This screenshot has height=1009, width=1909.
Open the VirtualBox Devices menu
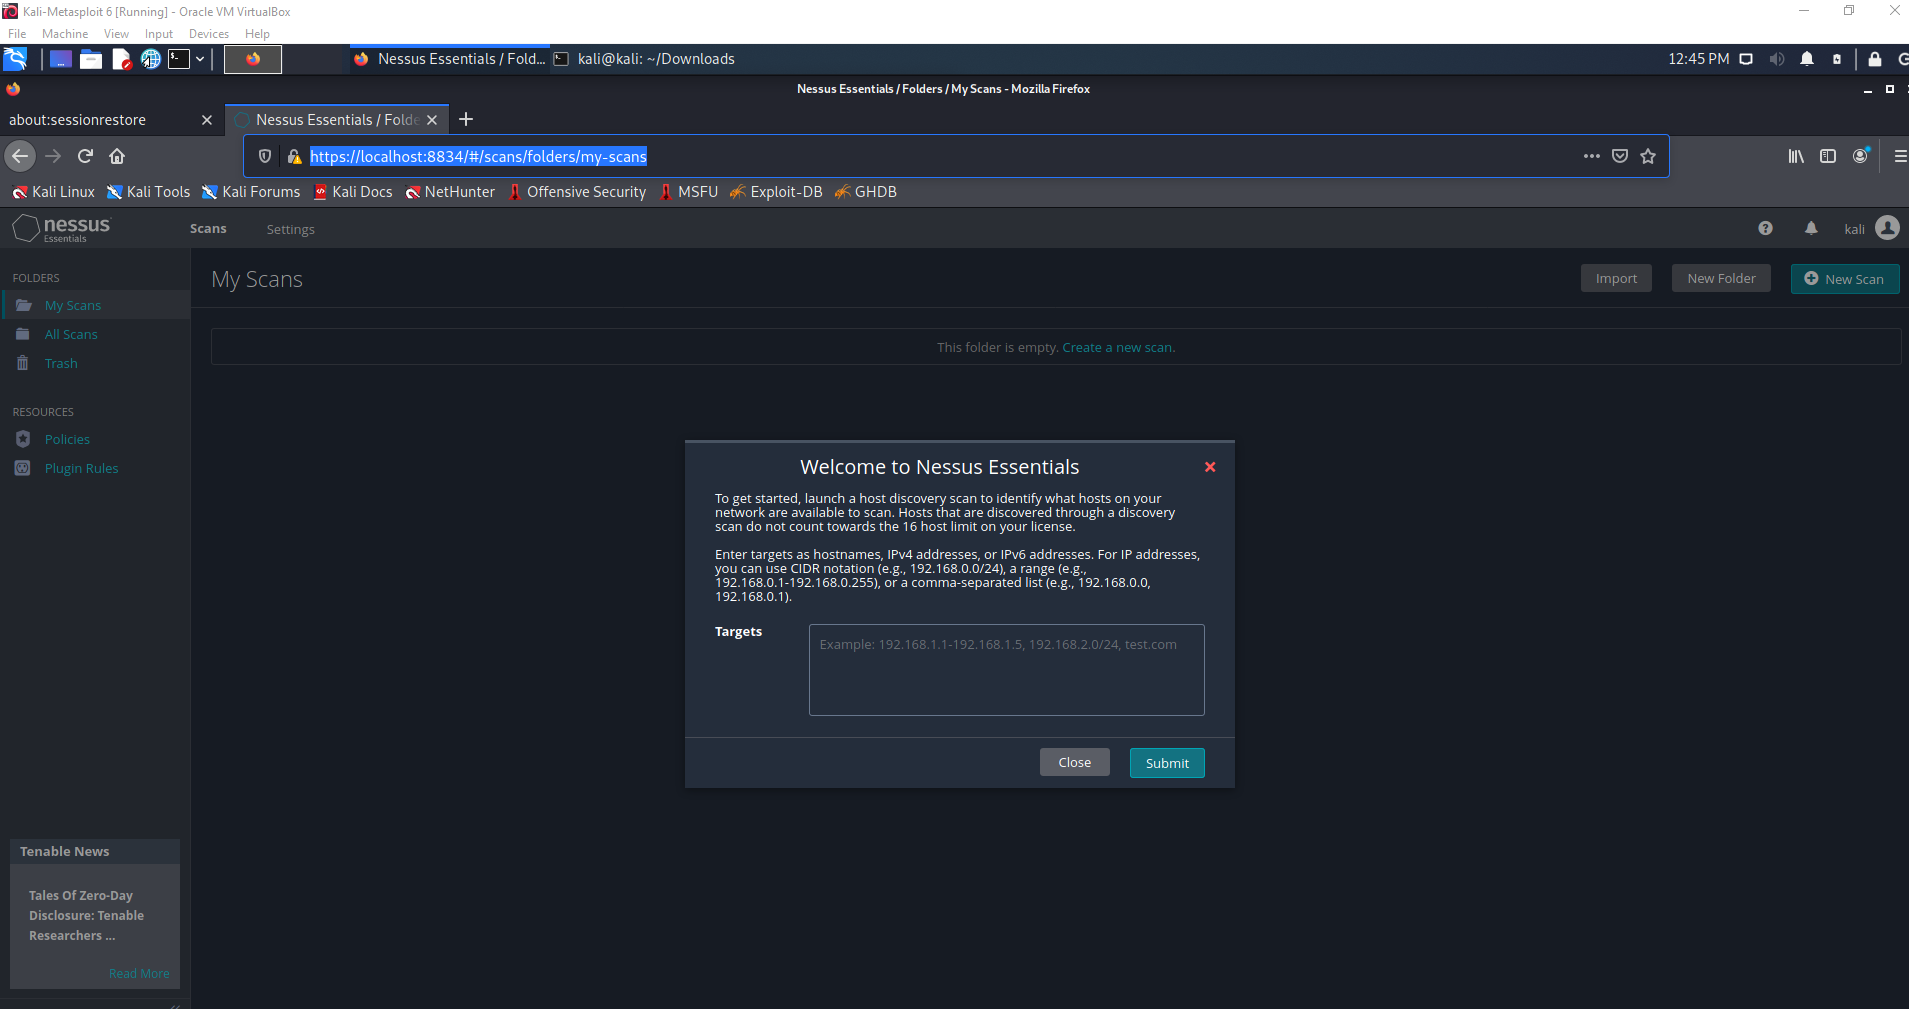pyautogui.click(x=209, y=34)
